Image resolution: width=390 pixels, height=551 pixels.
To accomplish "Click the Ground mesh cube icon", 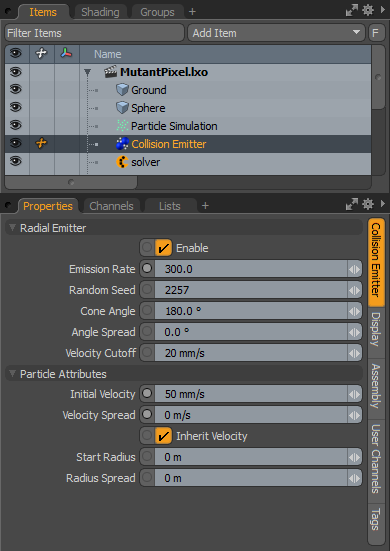I will click(122, 90).
